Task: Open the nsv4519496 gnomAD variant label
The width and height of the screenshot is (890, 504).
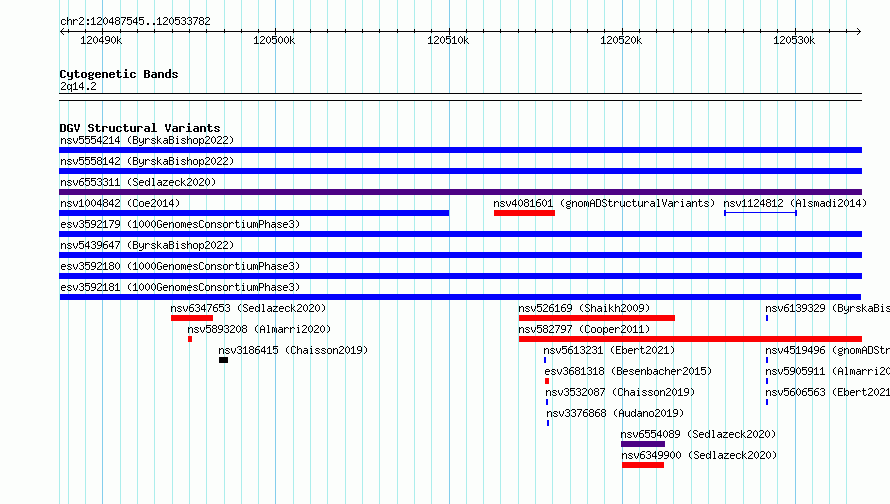Action: [828, 350]
